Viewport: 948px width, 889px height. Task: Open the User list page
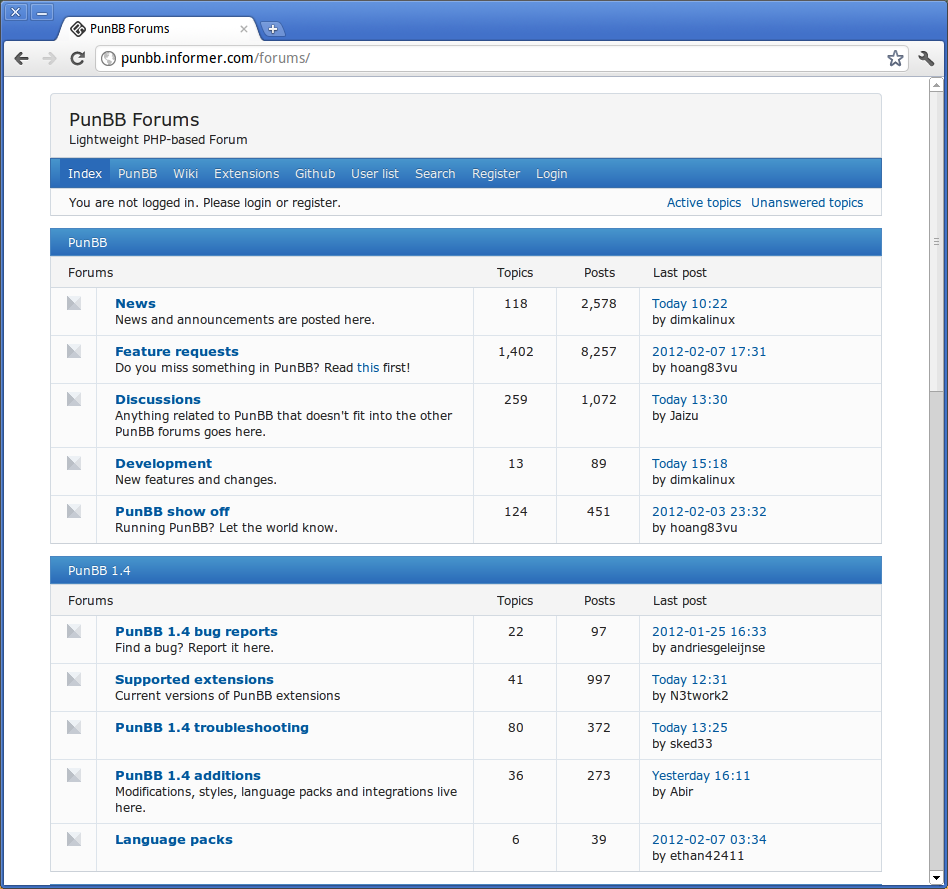pyautogui.click(x=375, y=174)
